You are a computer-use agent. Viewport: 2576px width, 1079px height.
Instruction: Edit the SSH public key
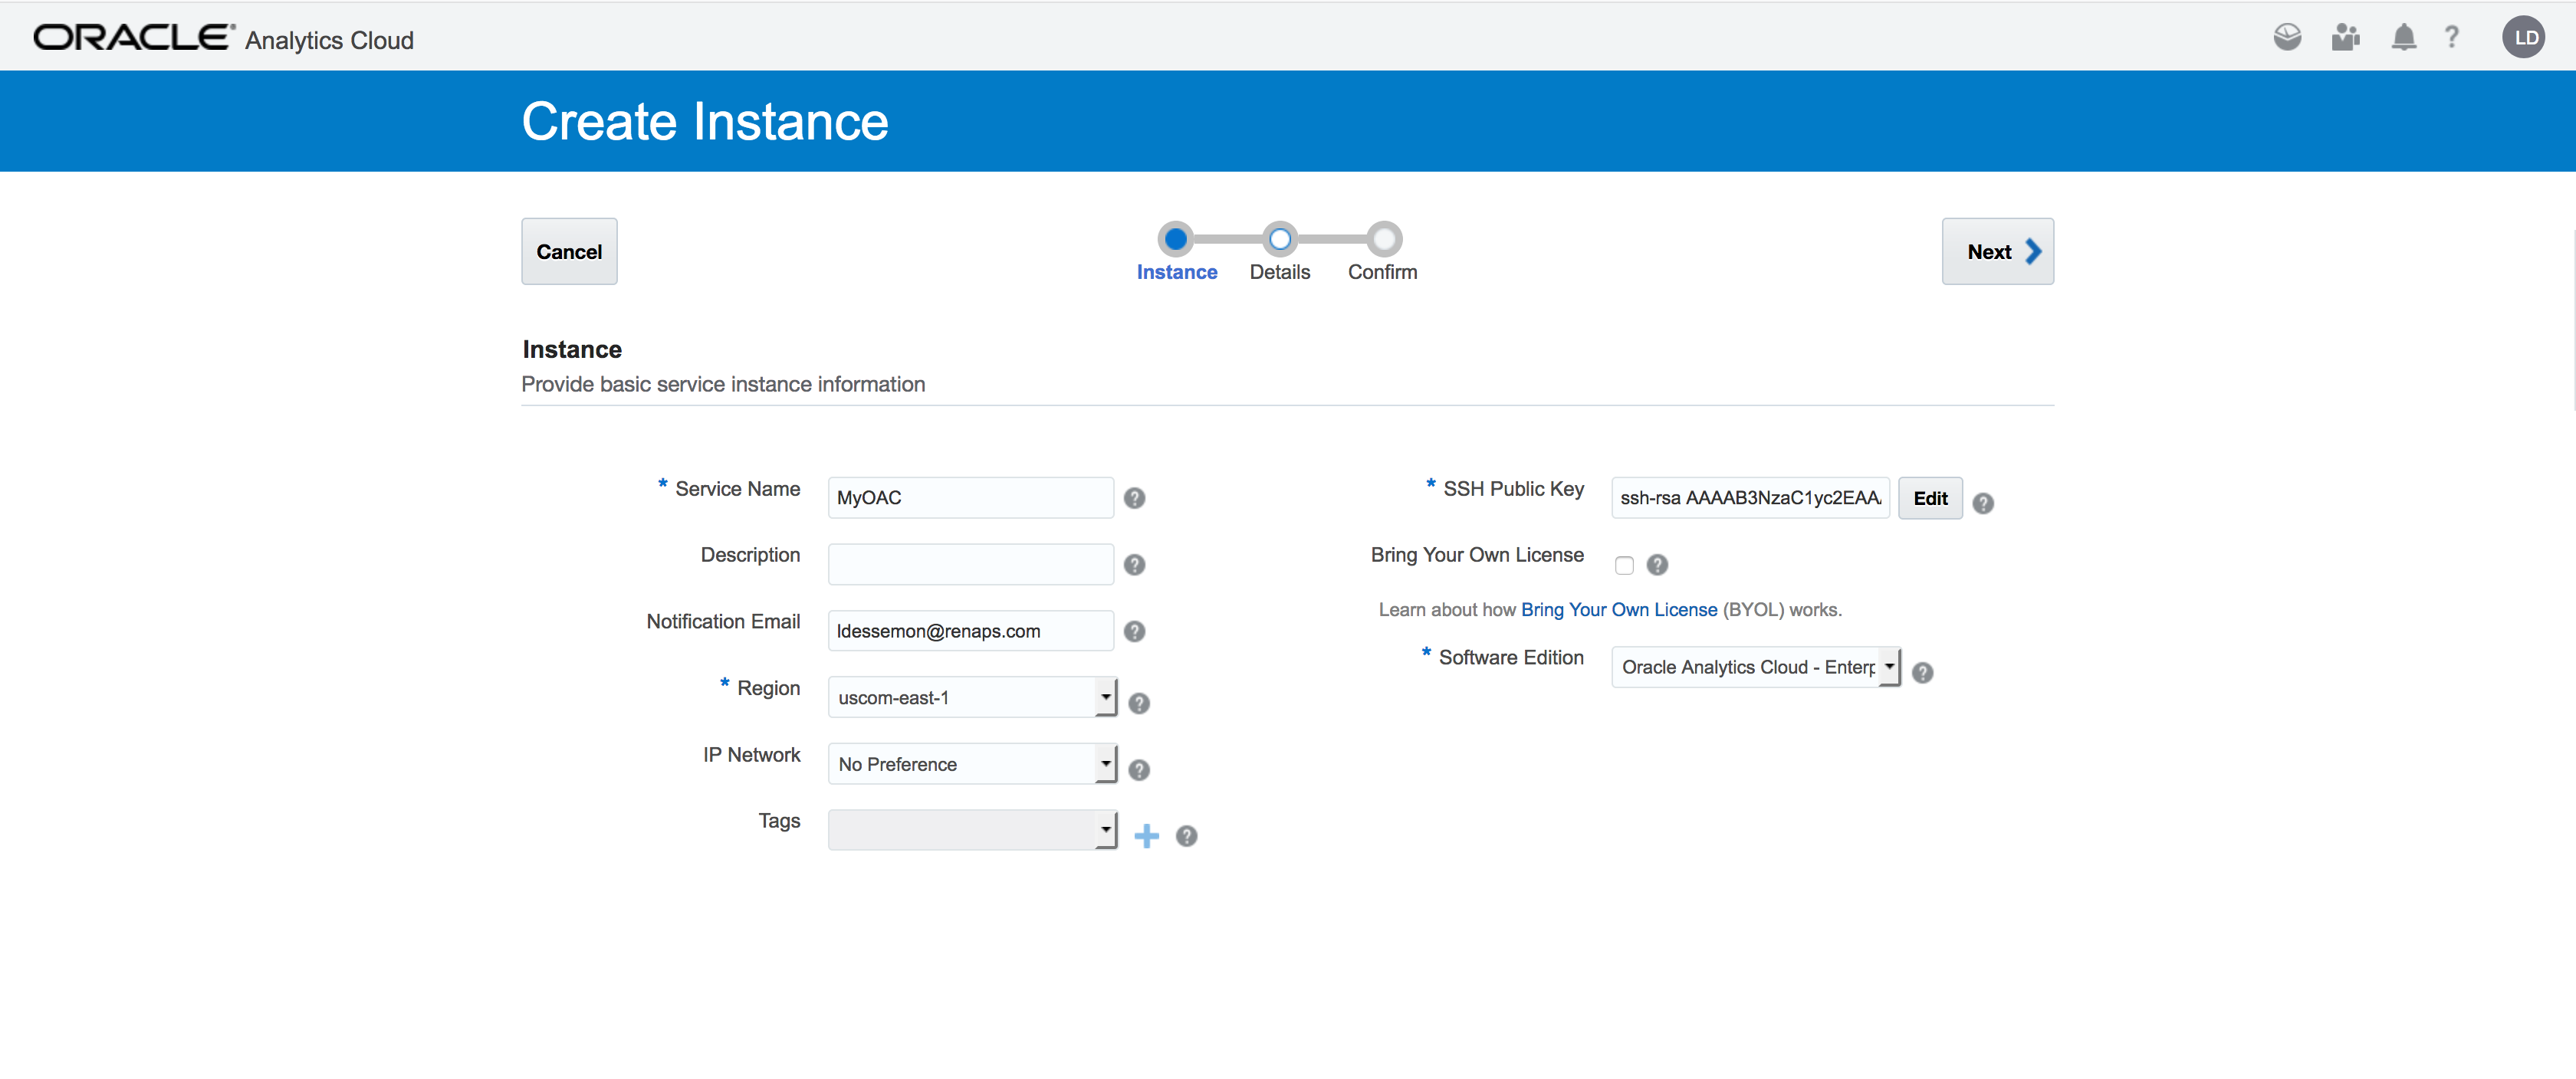point(1930,498)
